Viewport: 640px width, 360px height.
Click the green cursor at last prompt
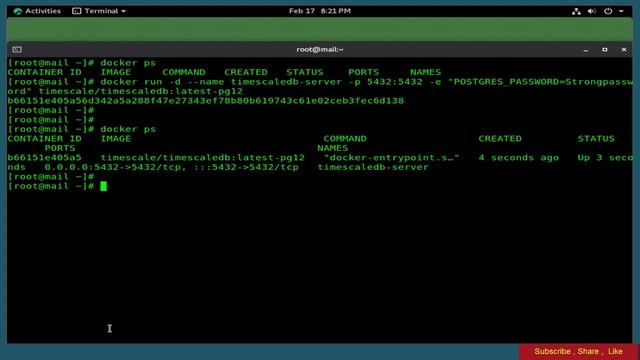(x=103, y=187)
